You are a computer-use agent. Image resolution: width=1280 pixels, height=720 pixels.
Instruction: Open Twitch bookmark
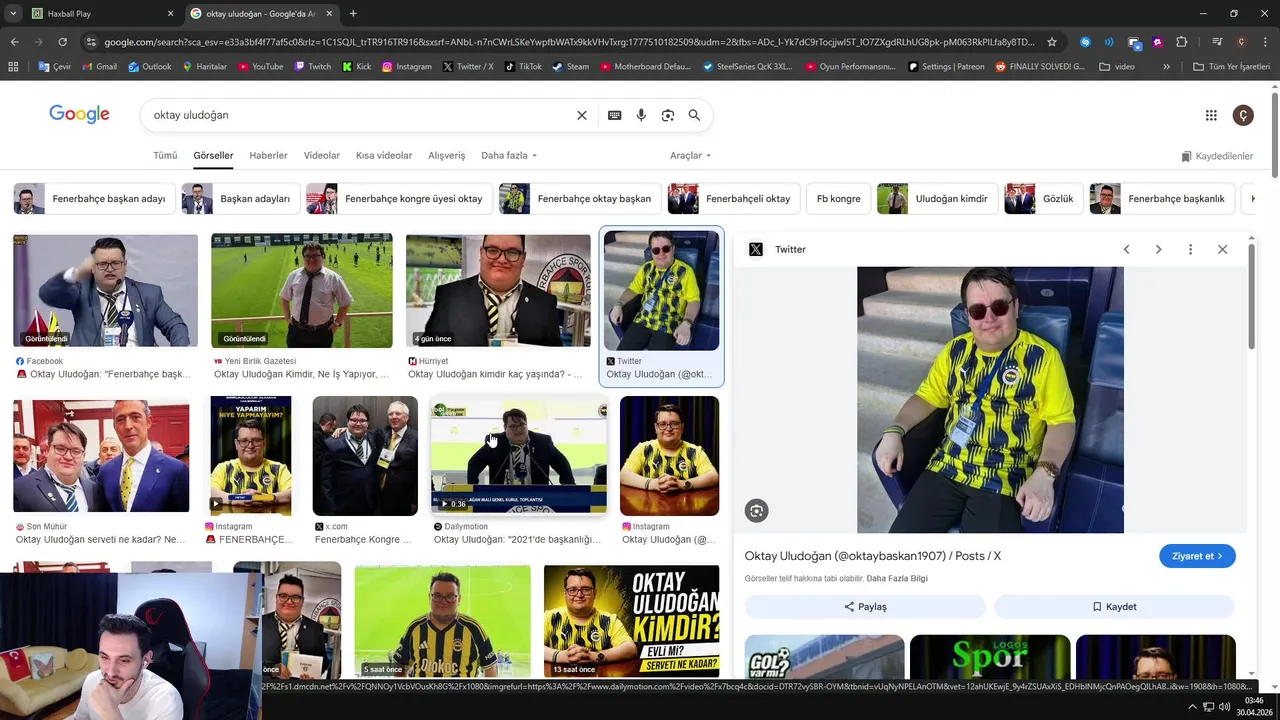pos(312,66)
